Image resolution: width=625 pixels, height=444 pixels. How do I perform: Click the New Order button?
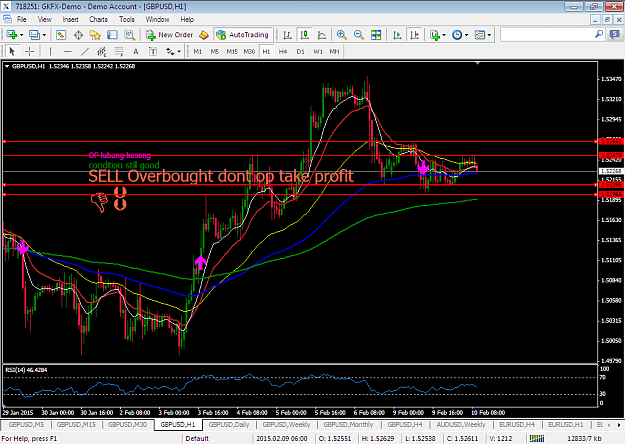click(x=170, y=35)
